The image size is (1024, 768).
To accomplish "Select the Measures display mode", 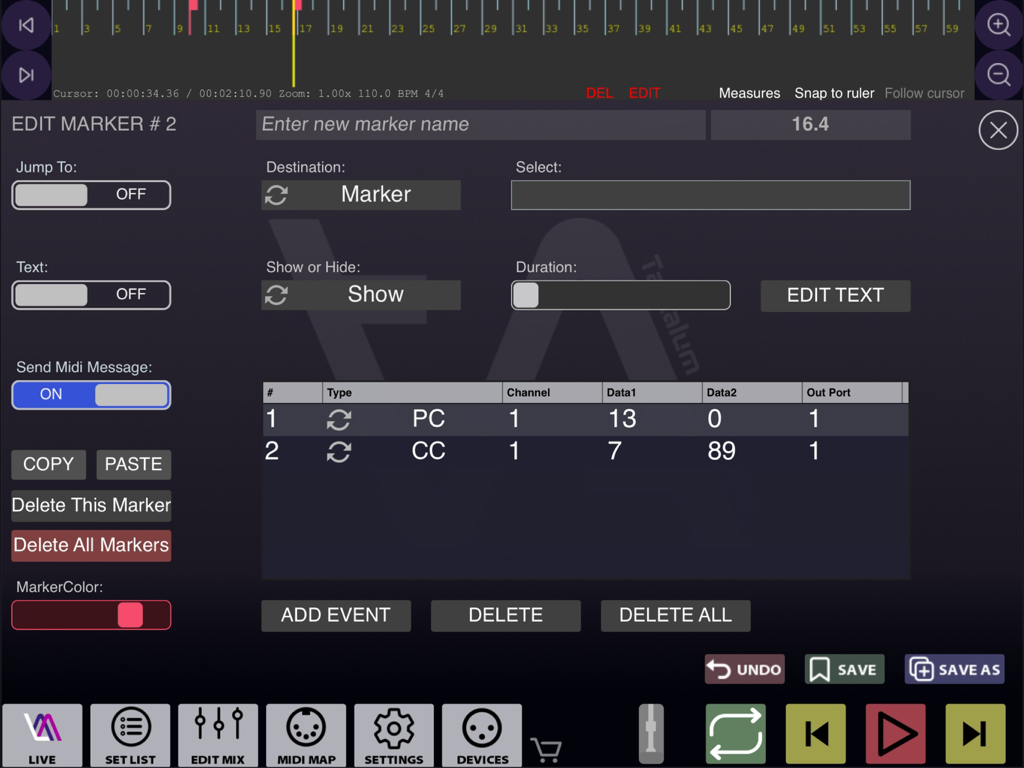I will (x=749, y=93).
